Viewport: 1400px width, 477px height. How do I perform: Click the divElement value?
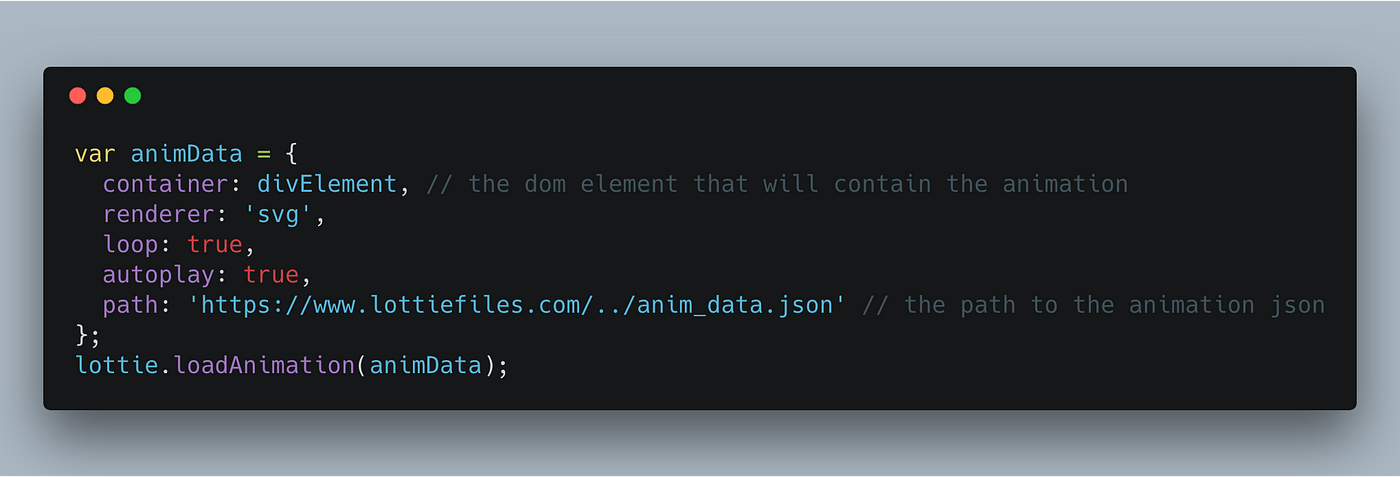(326, 184)
